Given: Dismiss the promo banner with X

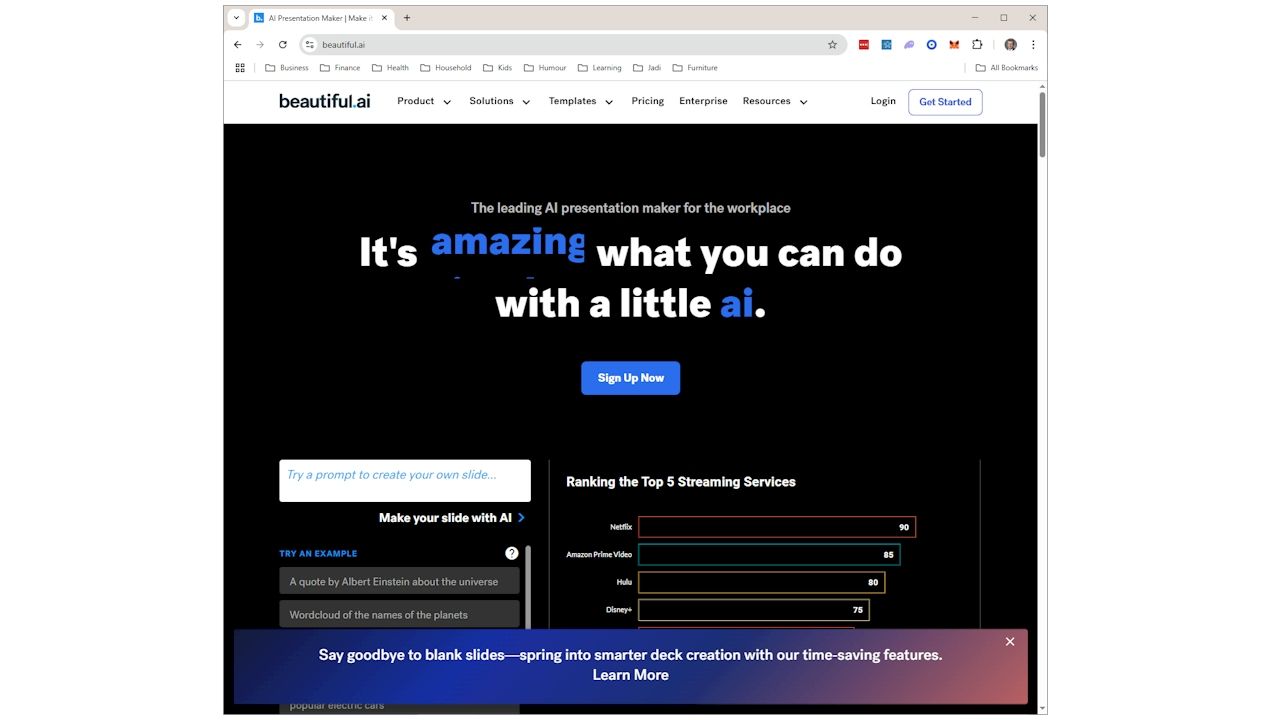Looking at the screenshot, I should tap(1010, 642).
